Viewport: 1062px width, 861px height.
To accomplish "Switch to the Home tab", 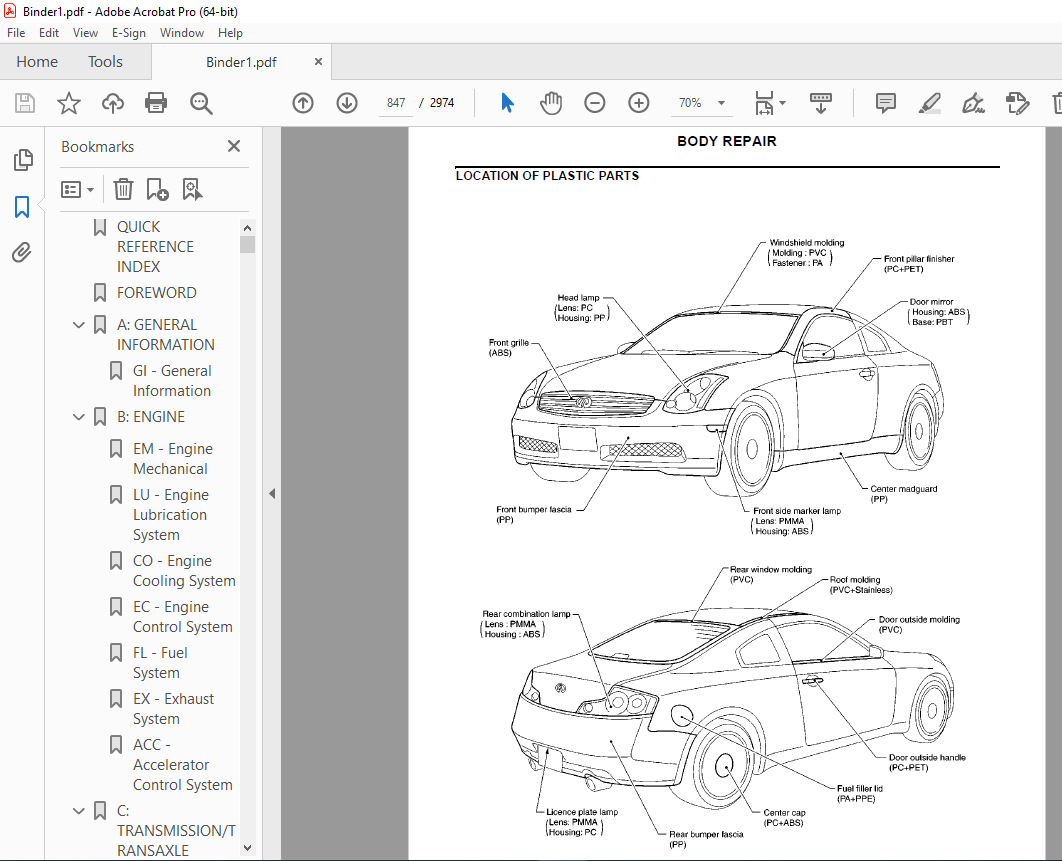I will tap(37, 62).
